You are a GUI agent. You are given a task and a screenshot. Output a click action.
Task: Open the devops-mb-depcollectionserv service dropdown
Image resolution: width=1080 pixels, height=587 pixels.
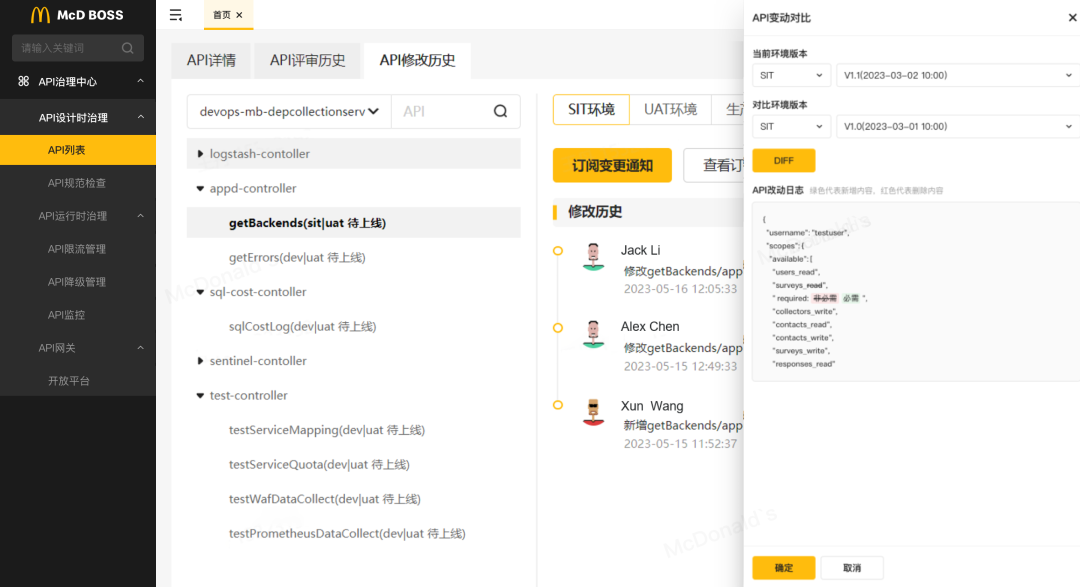pos(289,111)
